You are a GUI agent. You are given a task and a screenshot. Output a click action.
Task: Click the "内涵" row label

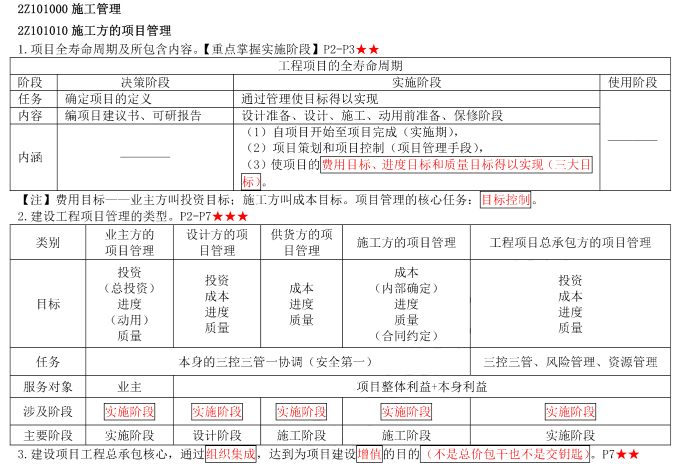(x=31, y=157)
